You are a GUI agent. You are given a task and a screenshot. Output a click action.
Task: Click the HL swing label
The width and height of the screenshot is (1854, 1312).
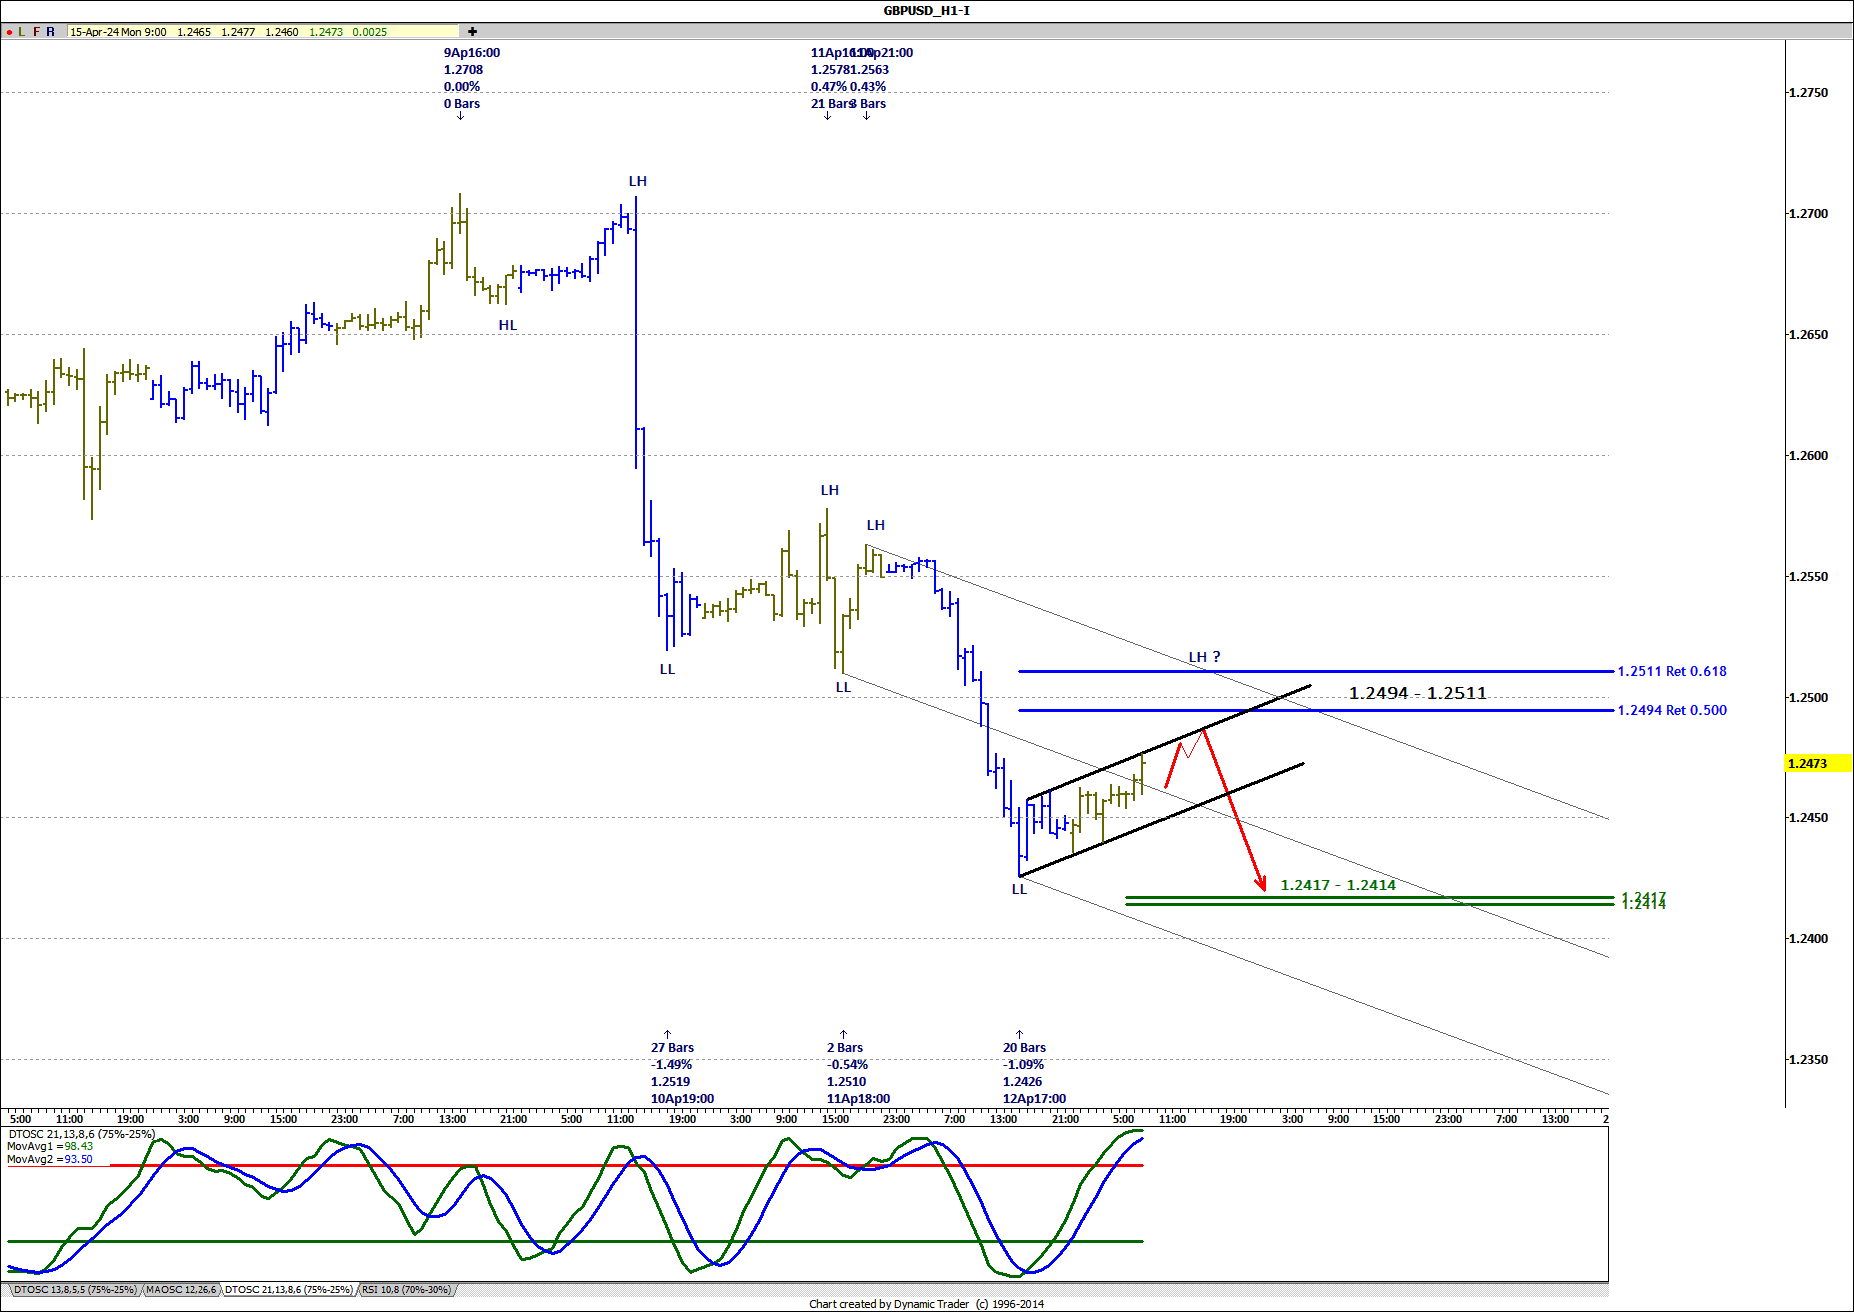tap(508, 325)
